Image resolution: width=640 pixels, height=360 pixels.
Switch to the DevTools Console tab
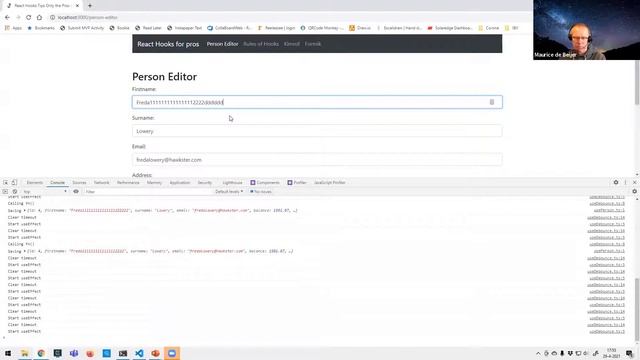coord(58,183)
